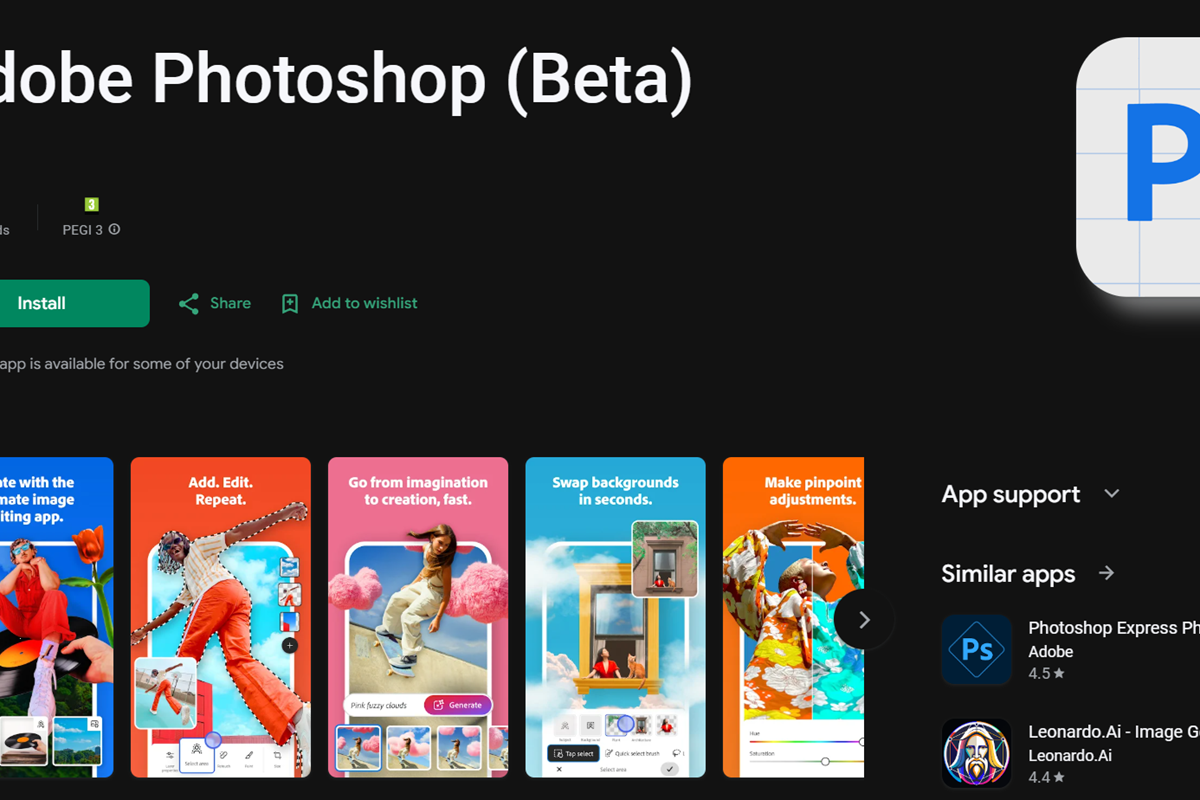Open the Photoshop Express app icon
Viewport: 1200px width, 800px height.
[x=977, y=650]
